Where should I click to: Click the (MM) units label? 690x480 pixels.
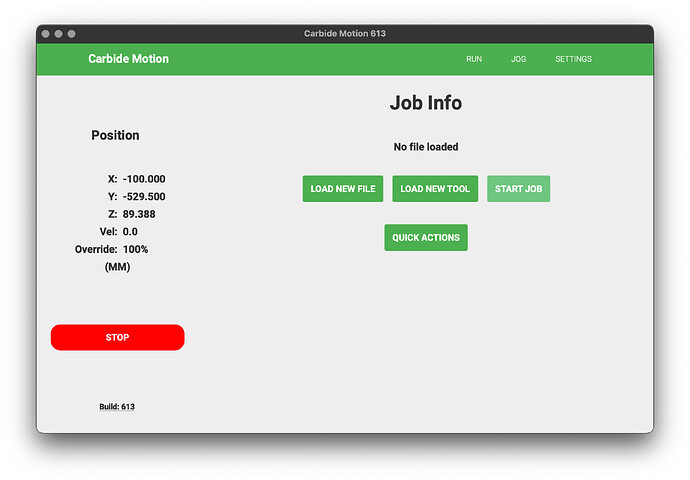(x=117, y=267)
